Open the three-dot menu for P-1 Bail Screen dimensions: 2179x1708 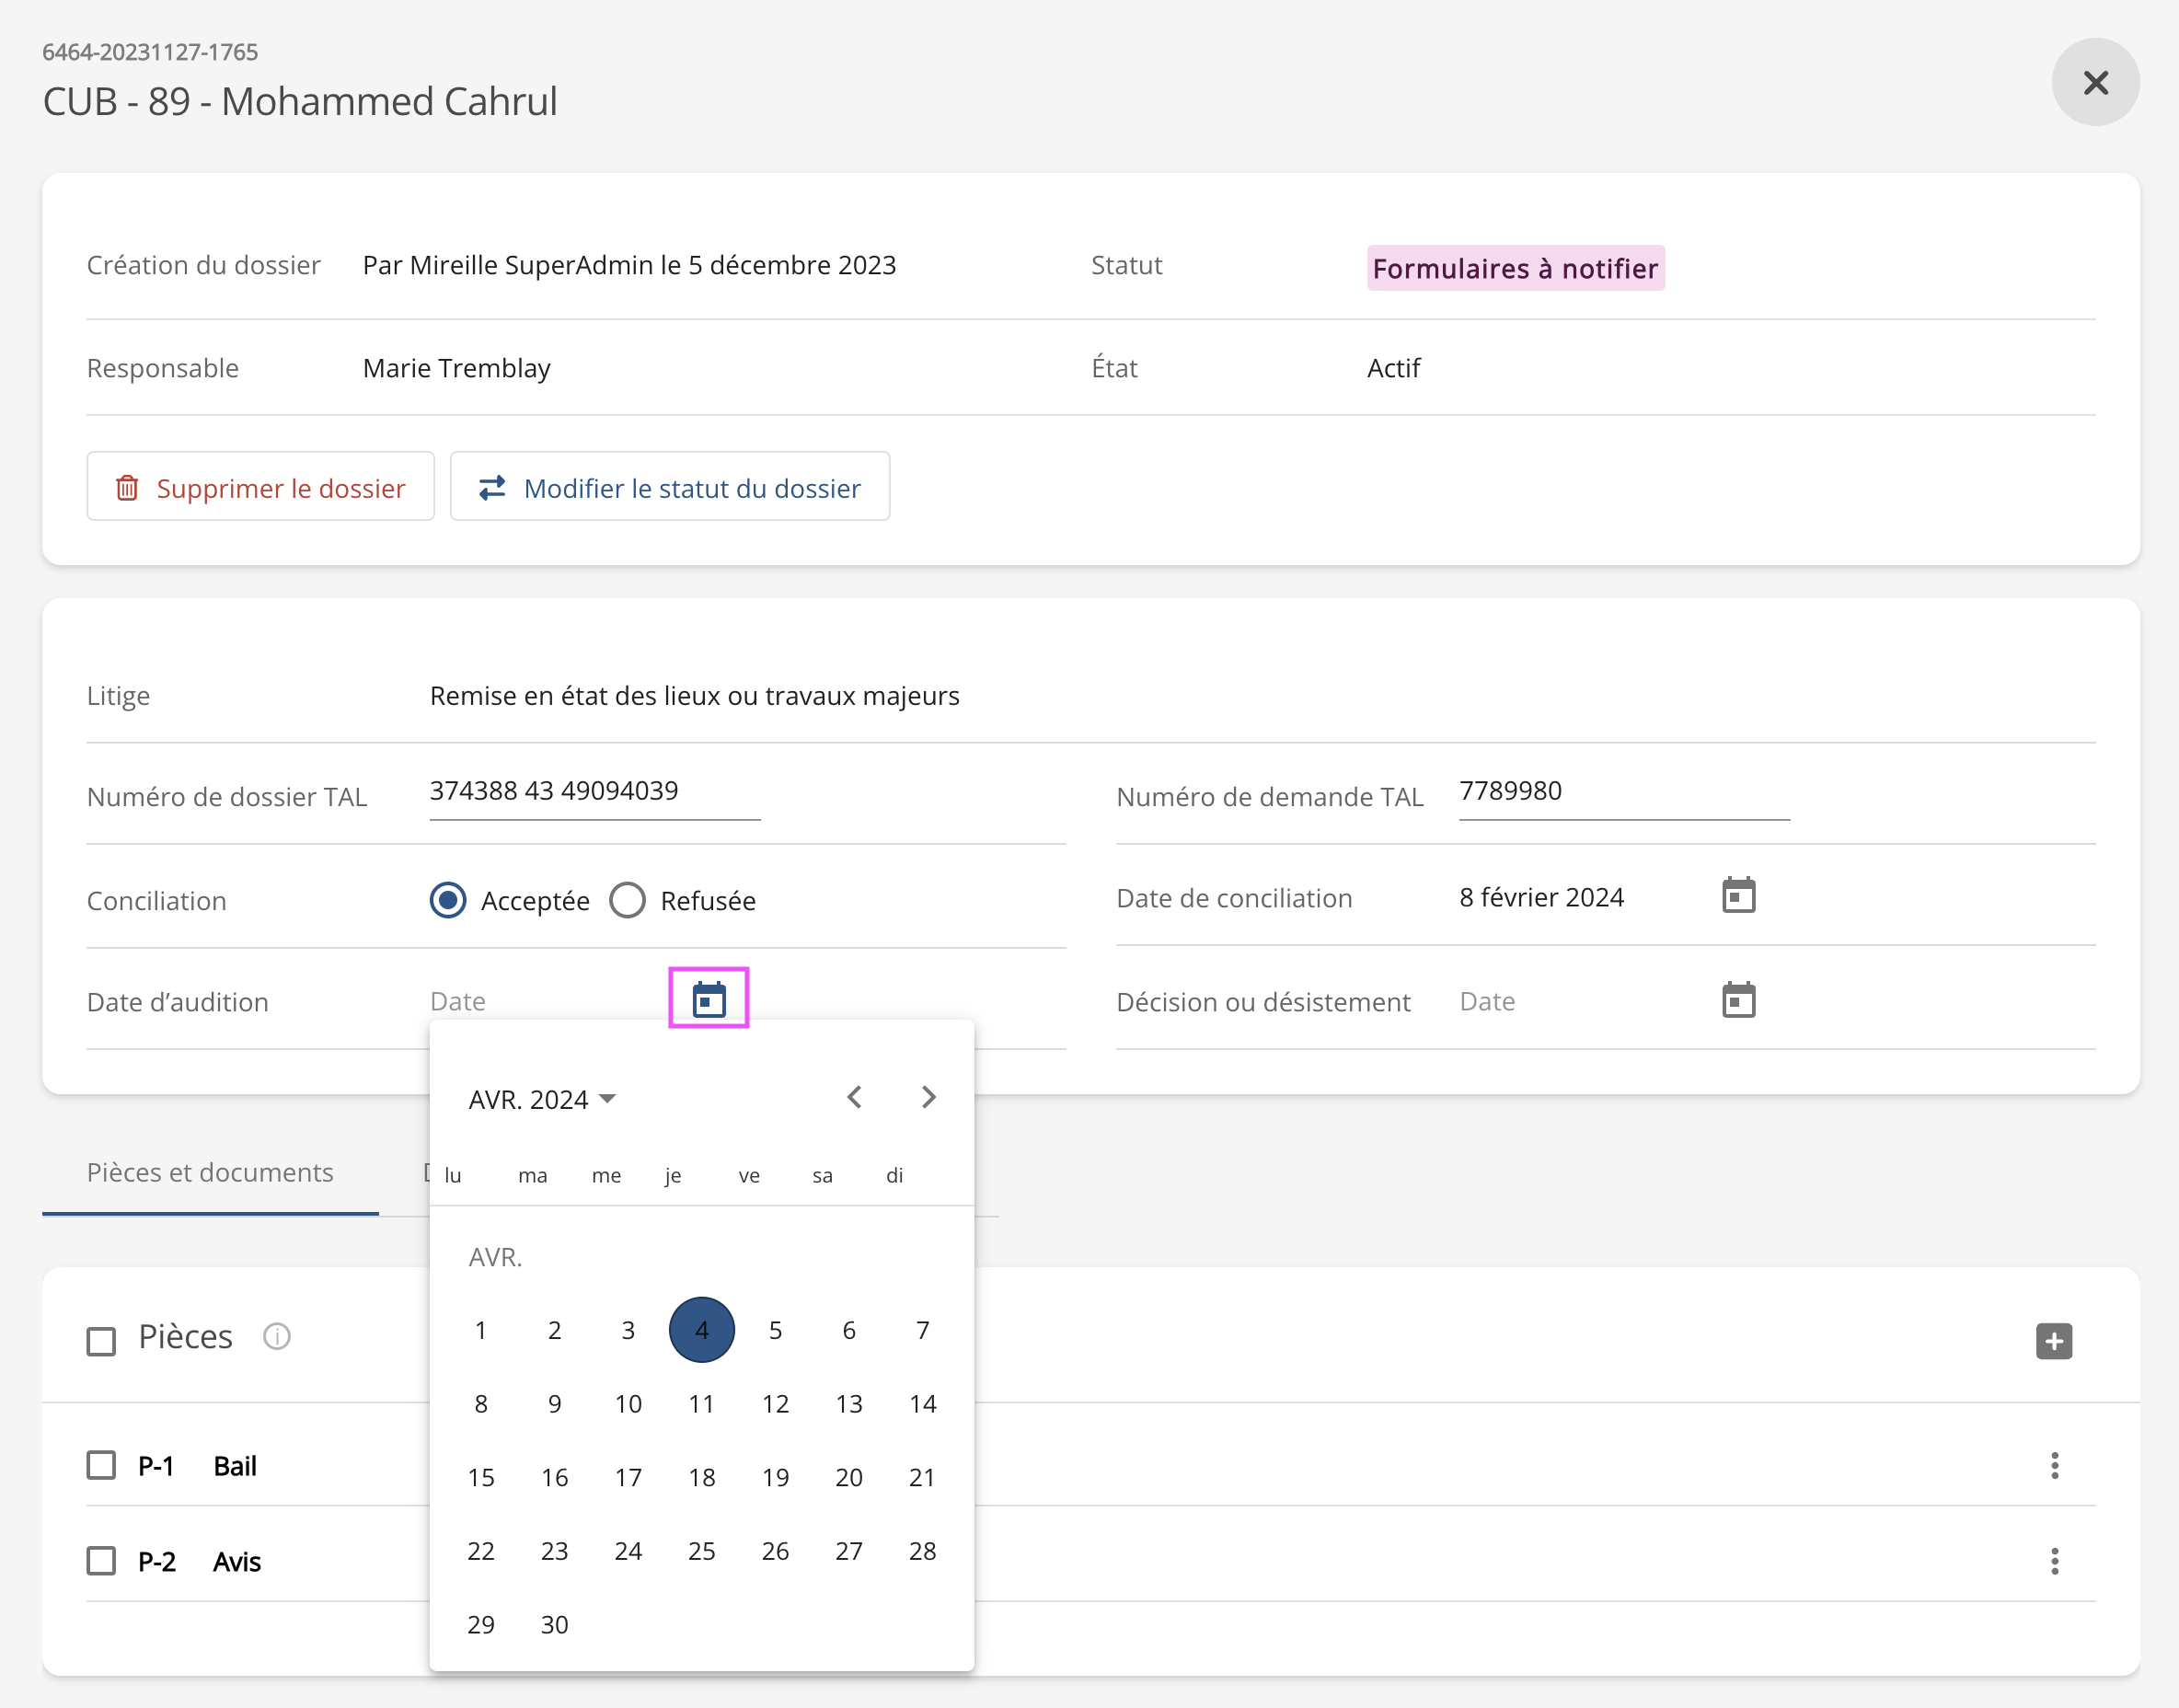pos(2054,1465)
